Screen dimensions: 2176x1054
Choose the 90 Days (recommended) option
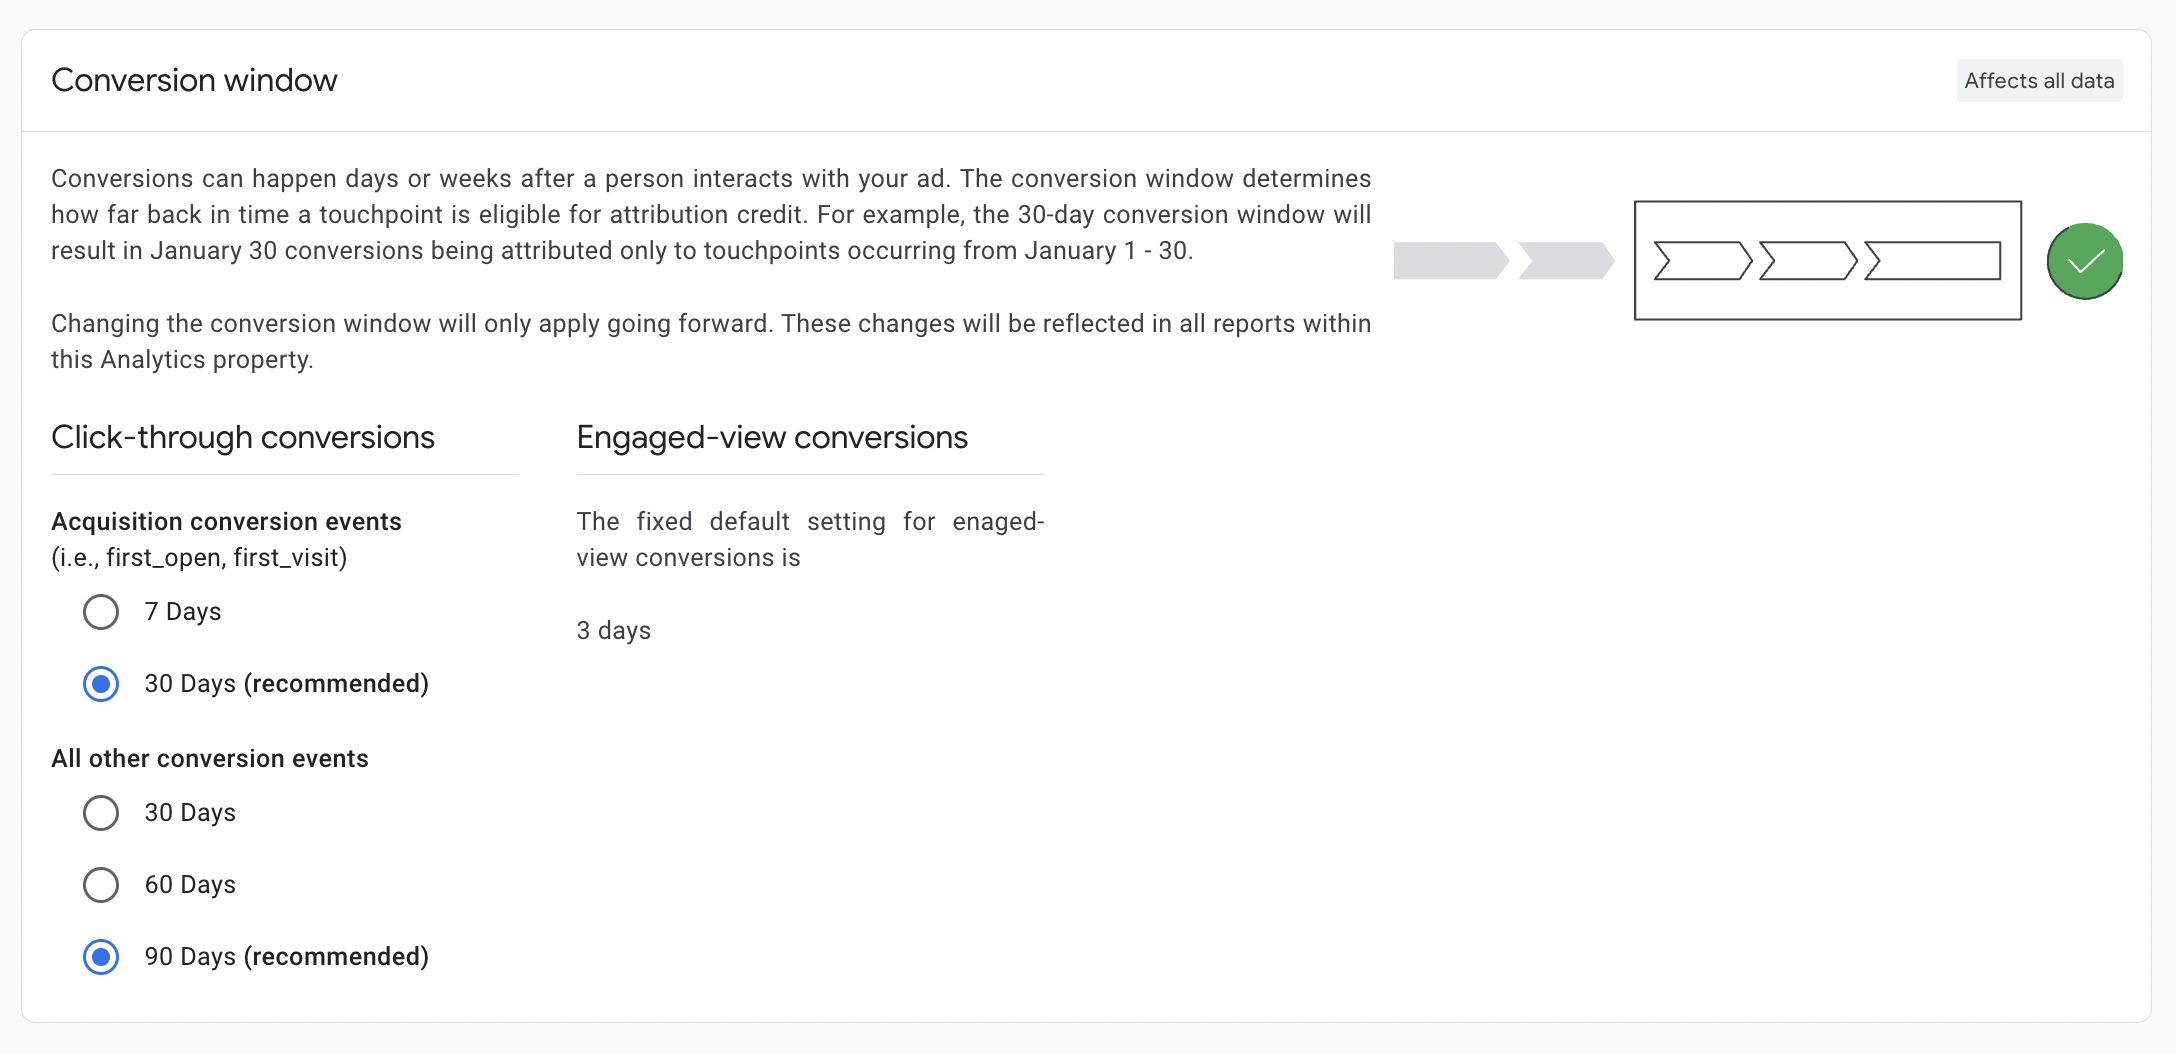101,957
